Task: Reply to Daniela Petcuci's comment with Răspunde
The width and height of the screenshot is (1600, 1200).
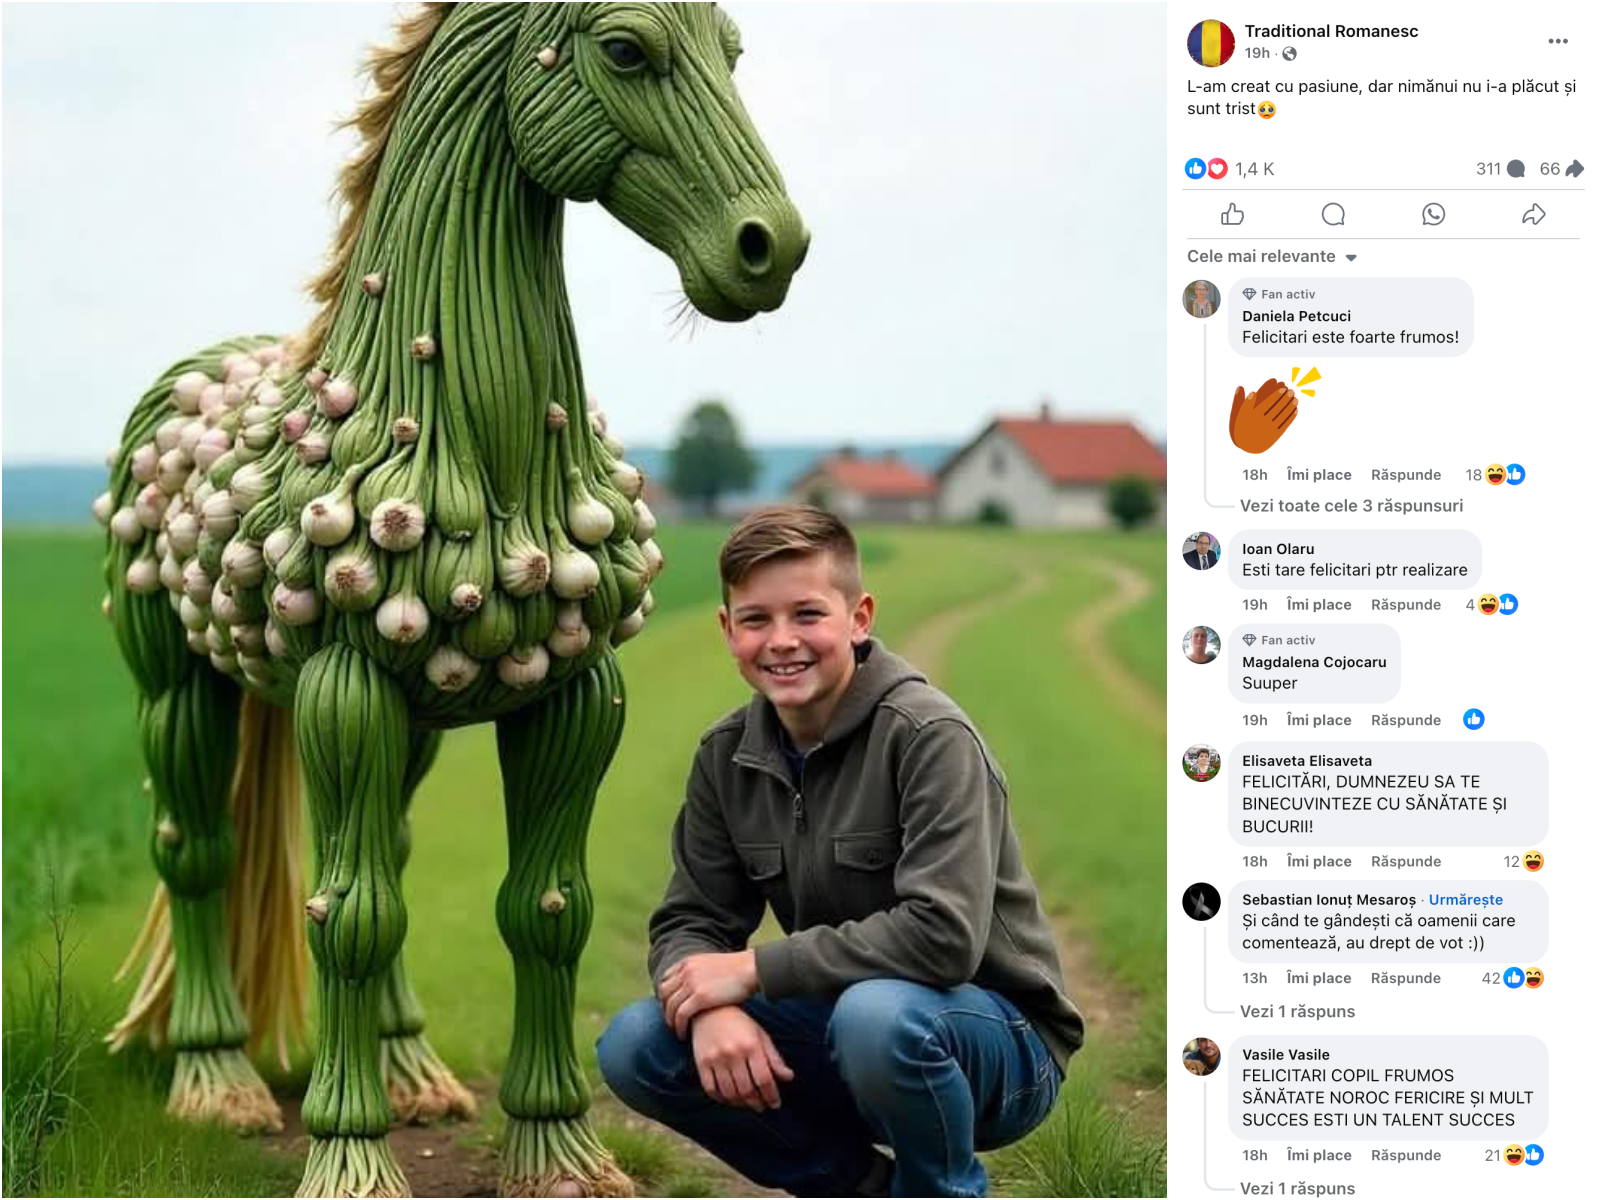Action: tap(1406, 475)
